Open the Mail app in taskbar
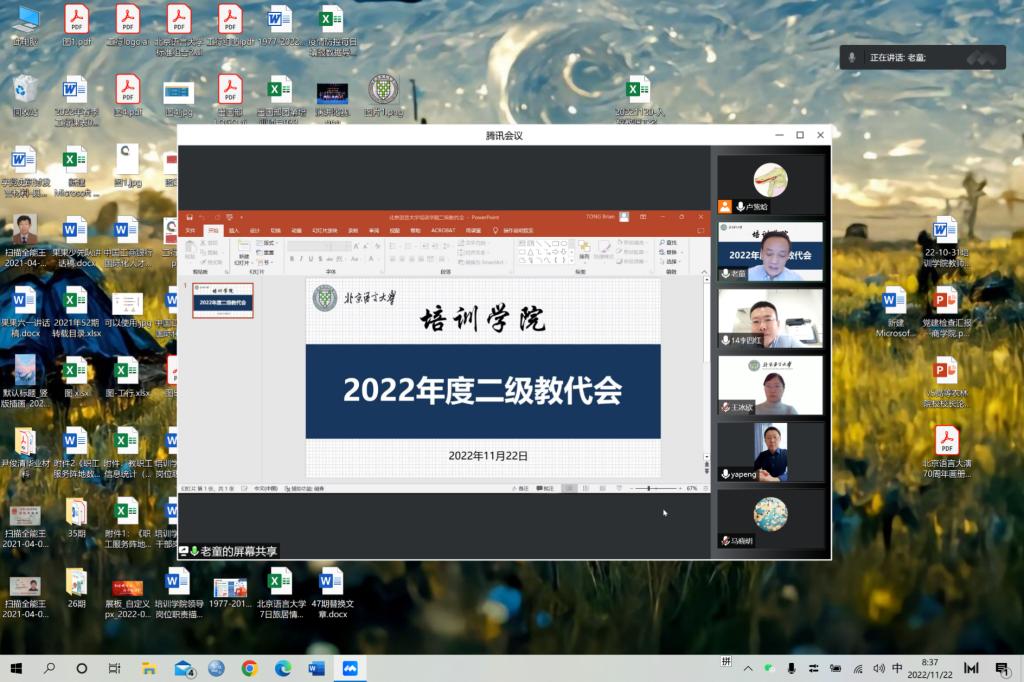 click(x=184, y=668)
